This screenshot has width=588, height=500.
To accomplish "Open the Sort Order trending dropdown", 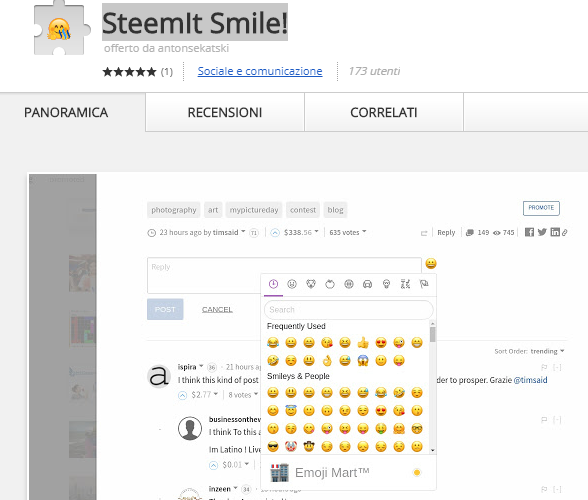I will click(x=548, y=351).
